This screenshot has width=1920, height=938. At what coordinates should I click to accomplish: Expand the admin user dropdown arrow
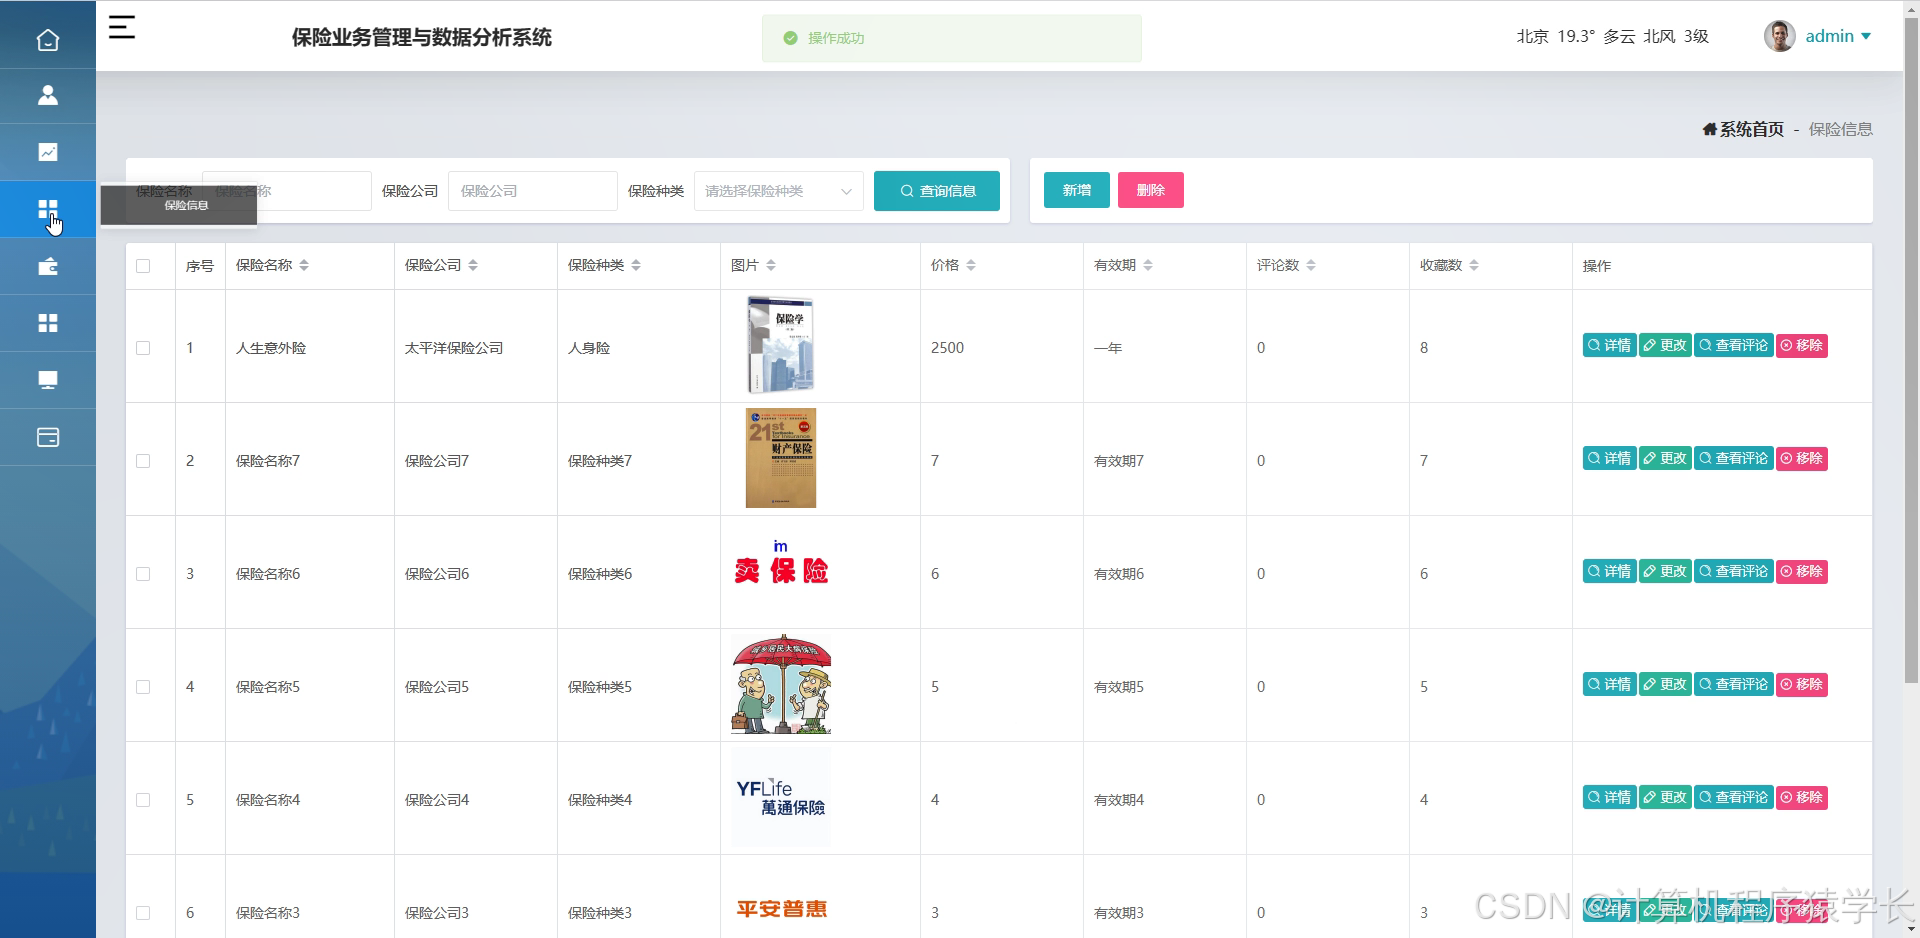click(1866, 36)
